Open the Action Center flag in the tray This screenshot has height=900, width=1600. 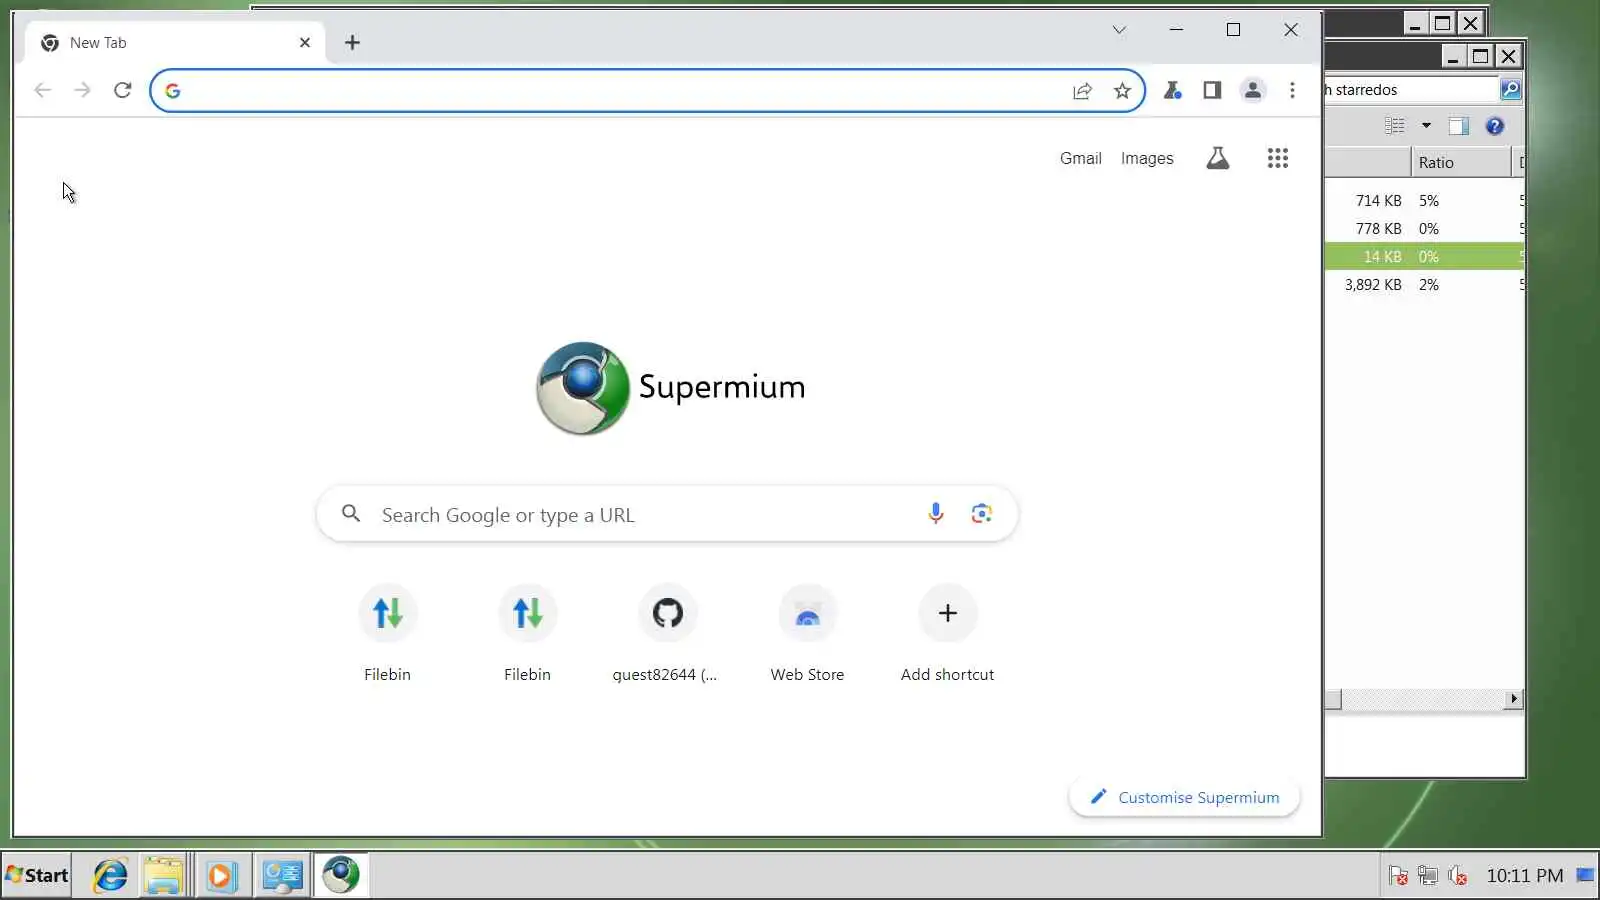1398,876
